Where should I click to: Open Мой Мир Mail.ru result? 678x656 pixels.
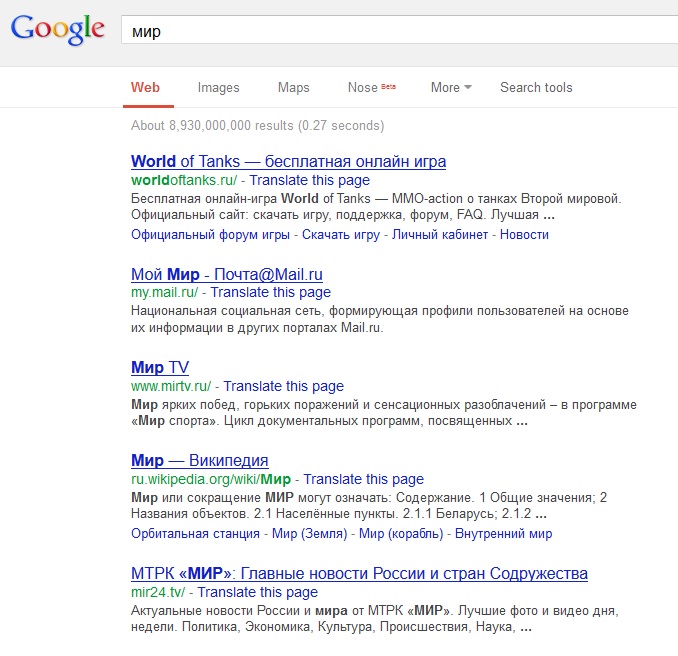227,274
